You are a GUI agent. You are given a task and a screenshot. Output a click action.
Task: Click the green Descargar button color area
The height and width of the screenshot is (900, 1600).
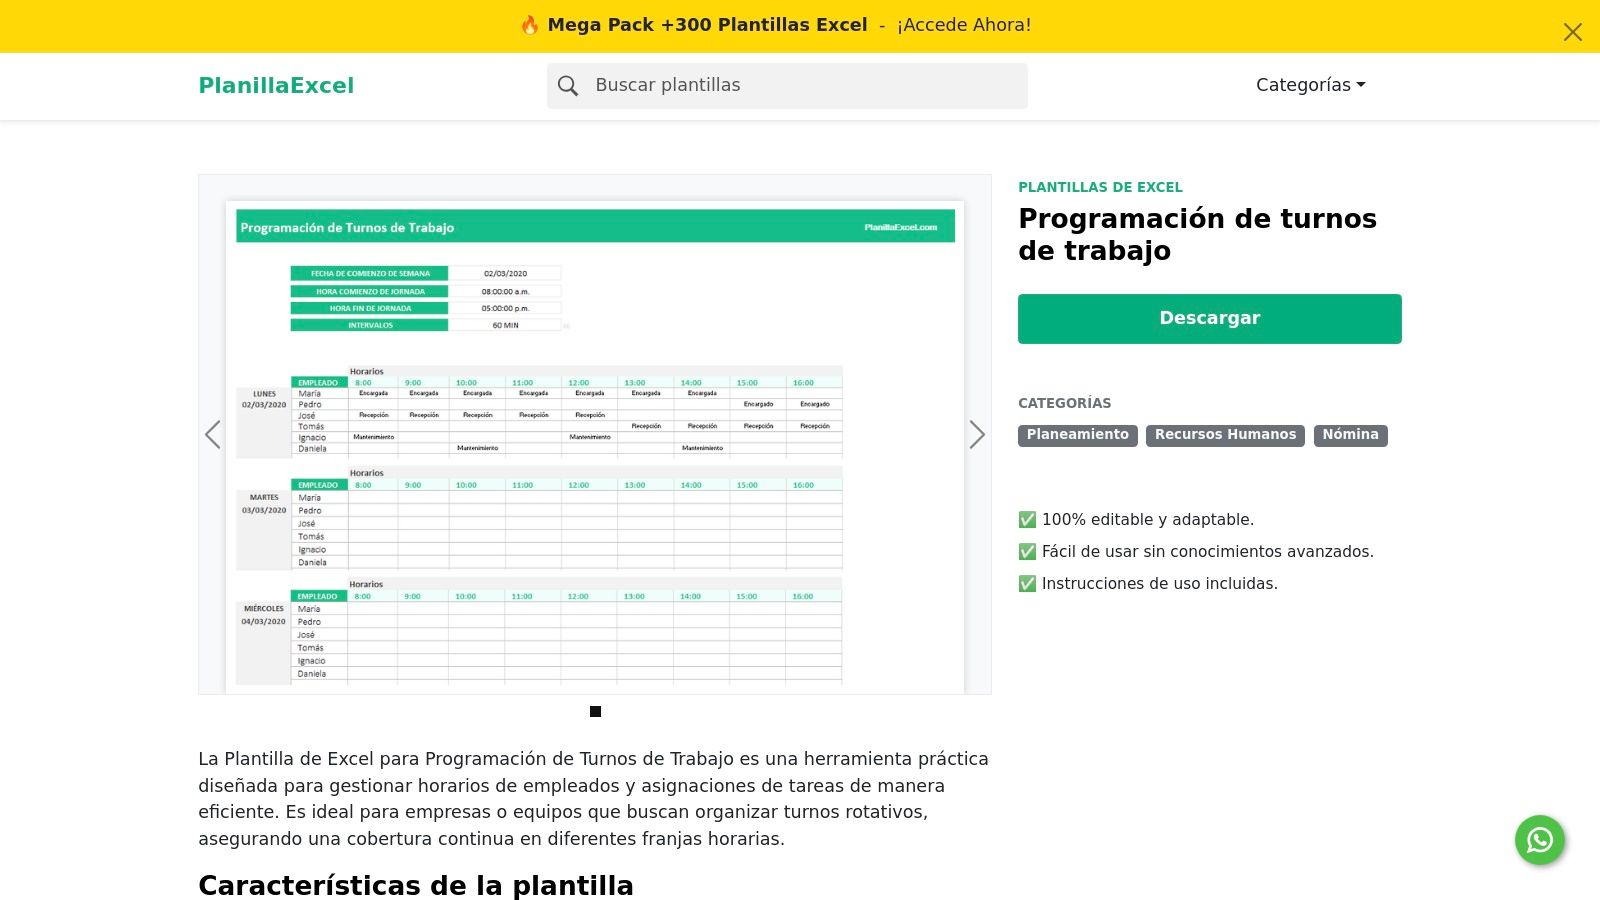1209,318
